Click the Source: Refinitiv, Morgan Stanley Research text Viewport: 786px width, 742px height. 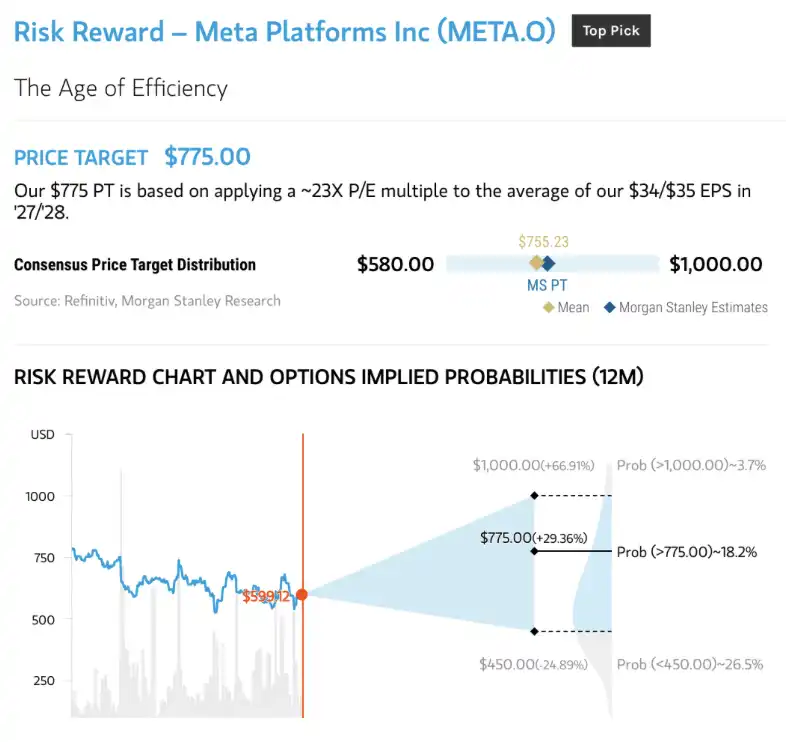point(147,301)
